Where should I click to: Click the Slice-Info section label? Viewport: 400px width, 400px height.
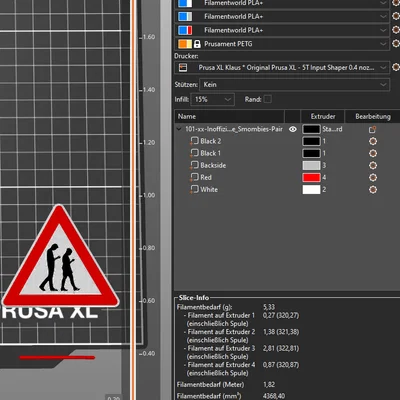click(194, 298)
